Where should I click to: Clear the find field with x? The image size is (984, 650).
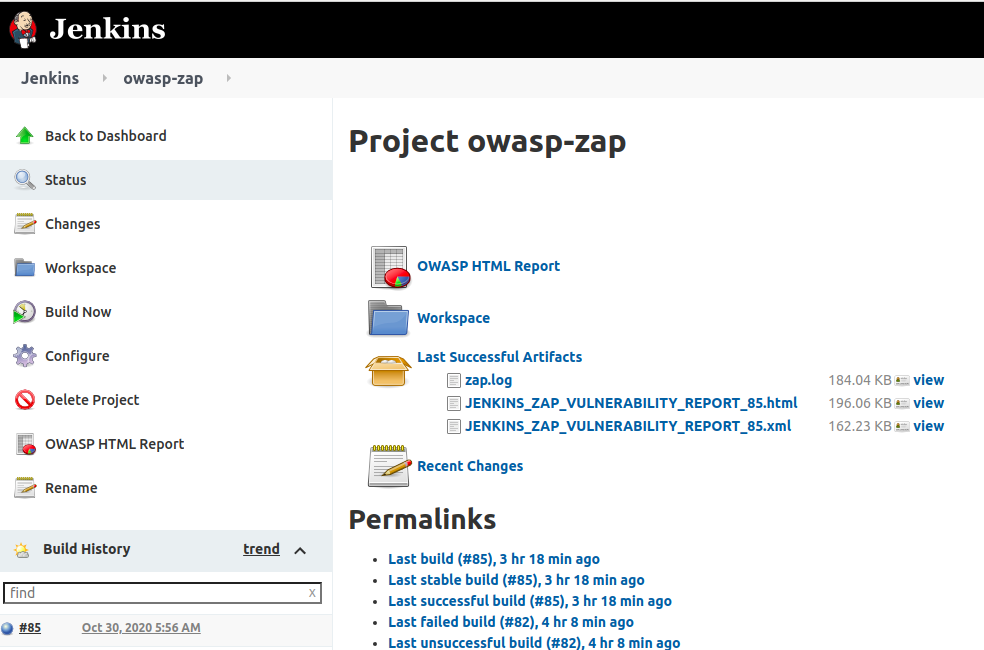point(312,593)
